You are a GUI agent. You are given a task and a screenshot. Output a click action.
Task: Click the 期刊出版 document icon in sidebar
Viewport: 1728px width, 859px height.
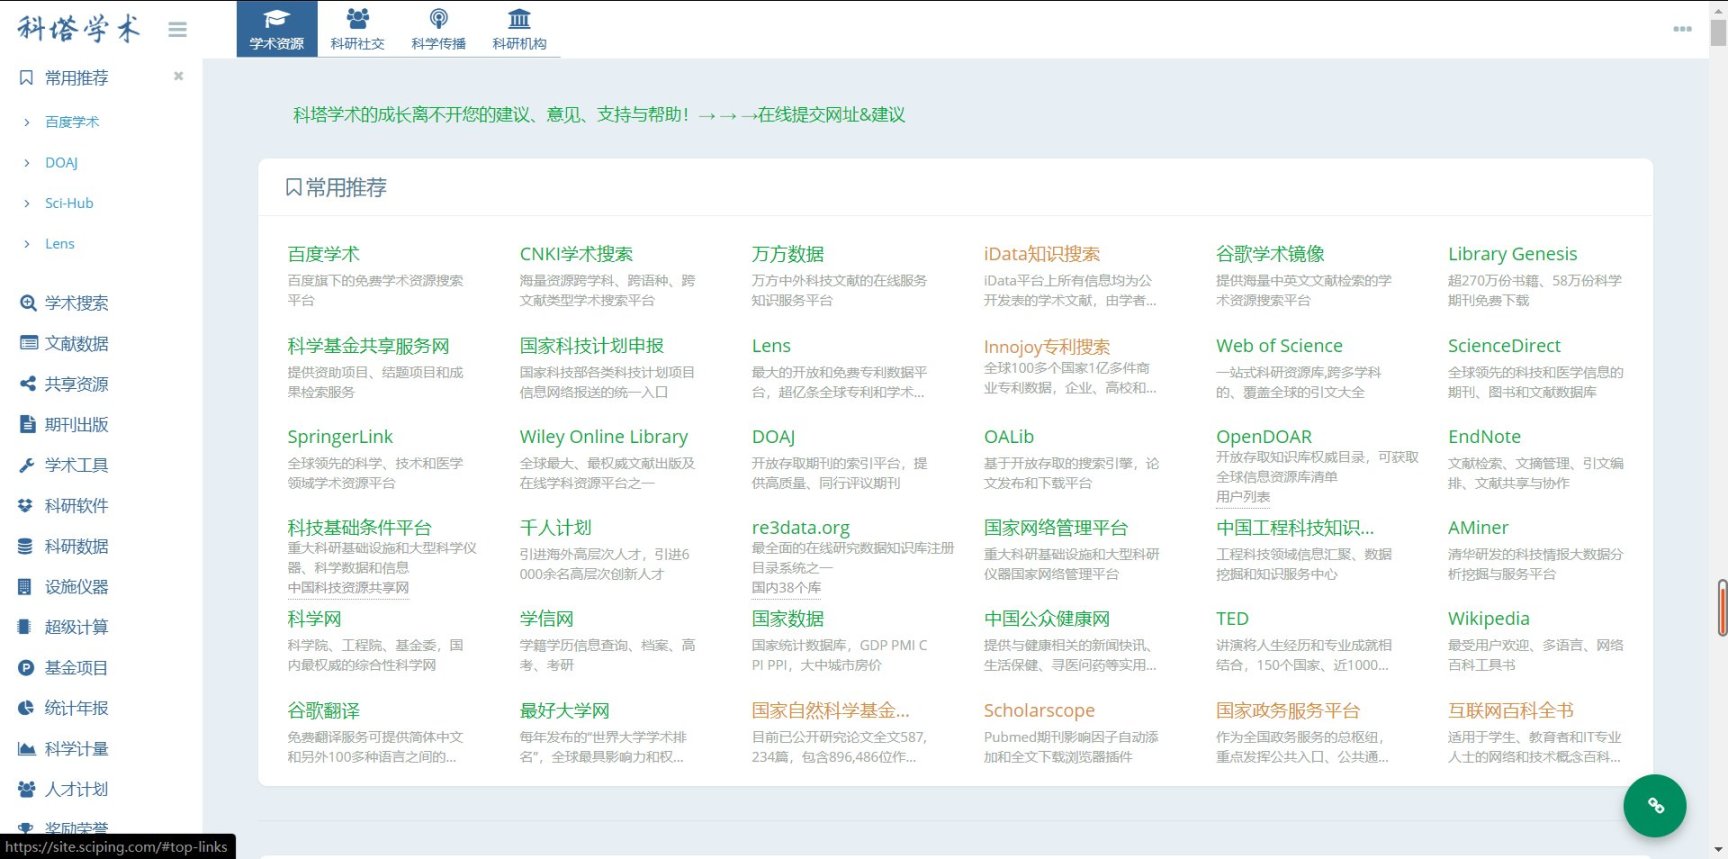coord(28,424)
